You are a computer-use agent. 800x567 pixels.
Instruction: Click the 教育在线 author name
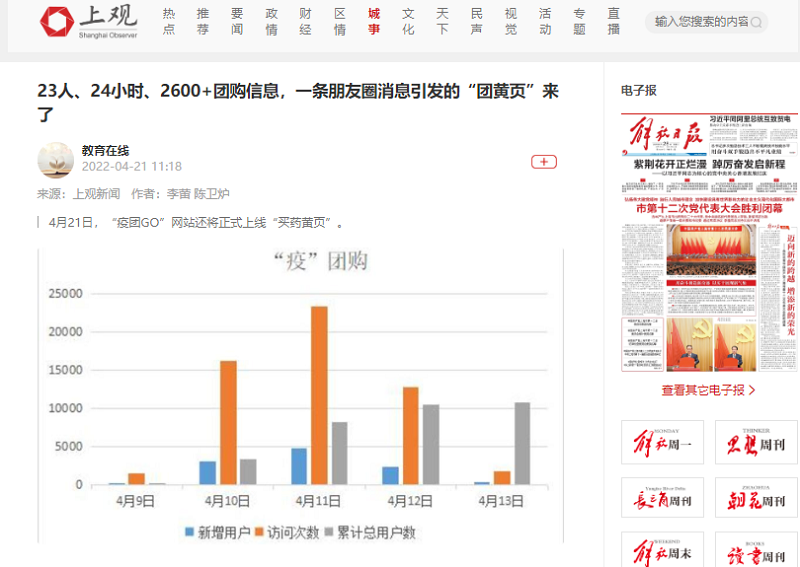(x=105, y=150)
